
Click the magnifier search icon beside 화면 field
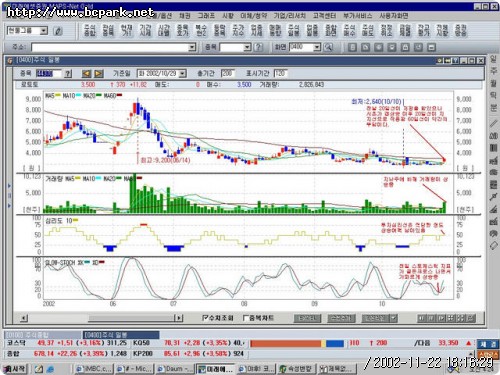(x=329, y=47)
